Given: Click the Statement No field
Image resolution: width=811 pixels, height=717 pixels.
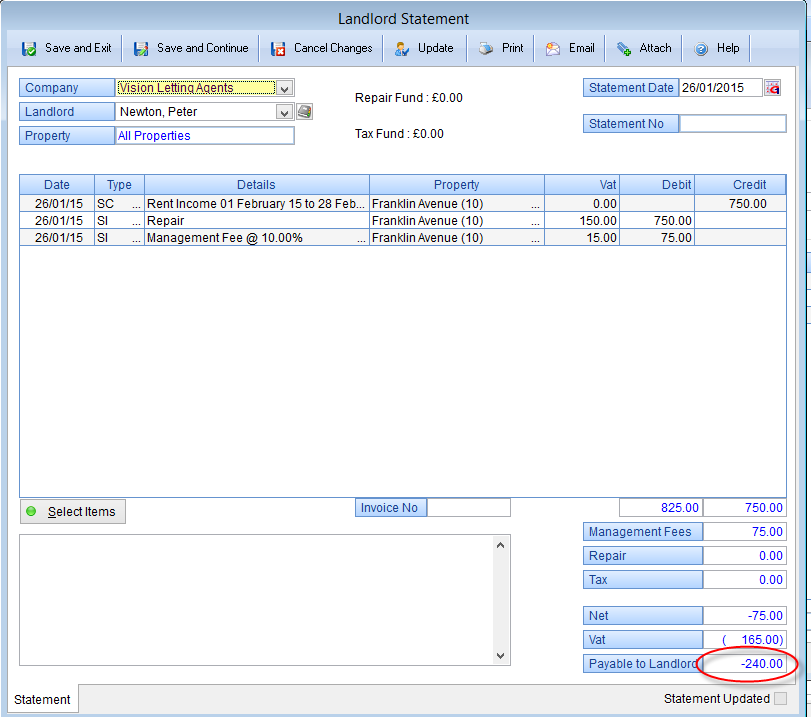Looking at the screenshot, I should pos(732,124).
